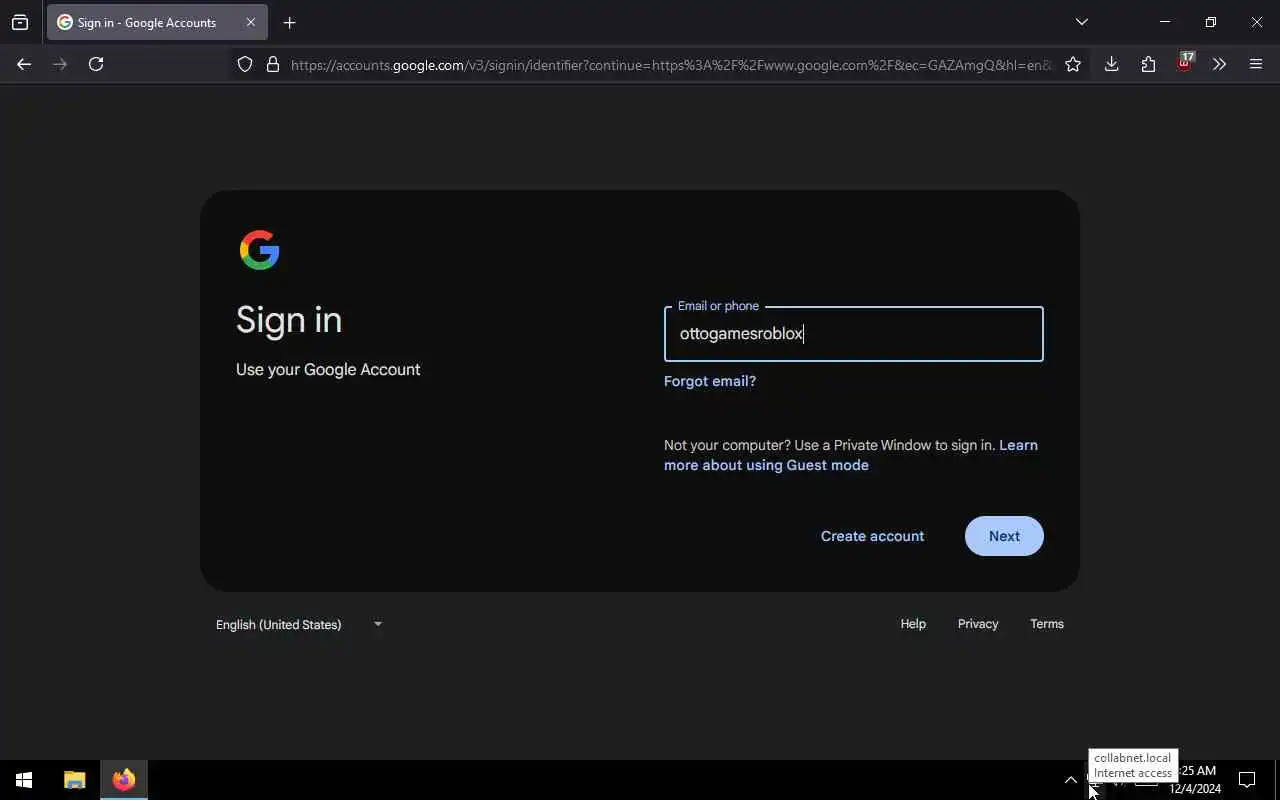Expand English (United States) language dropdown

[x=299, y=624]
